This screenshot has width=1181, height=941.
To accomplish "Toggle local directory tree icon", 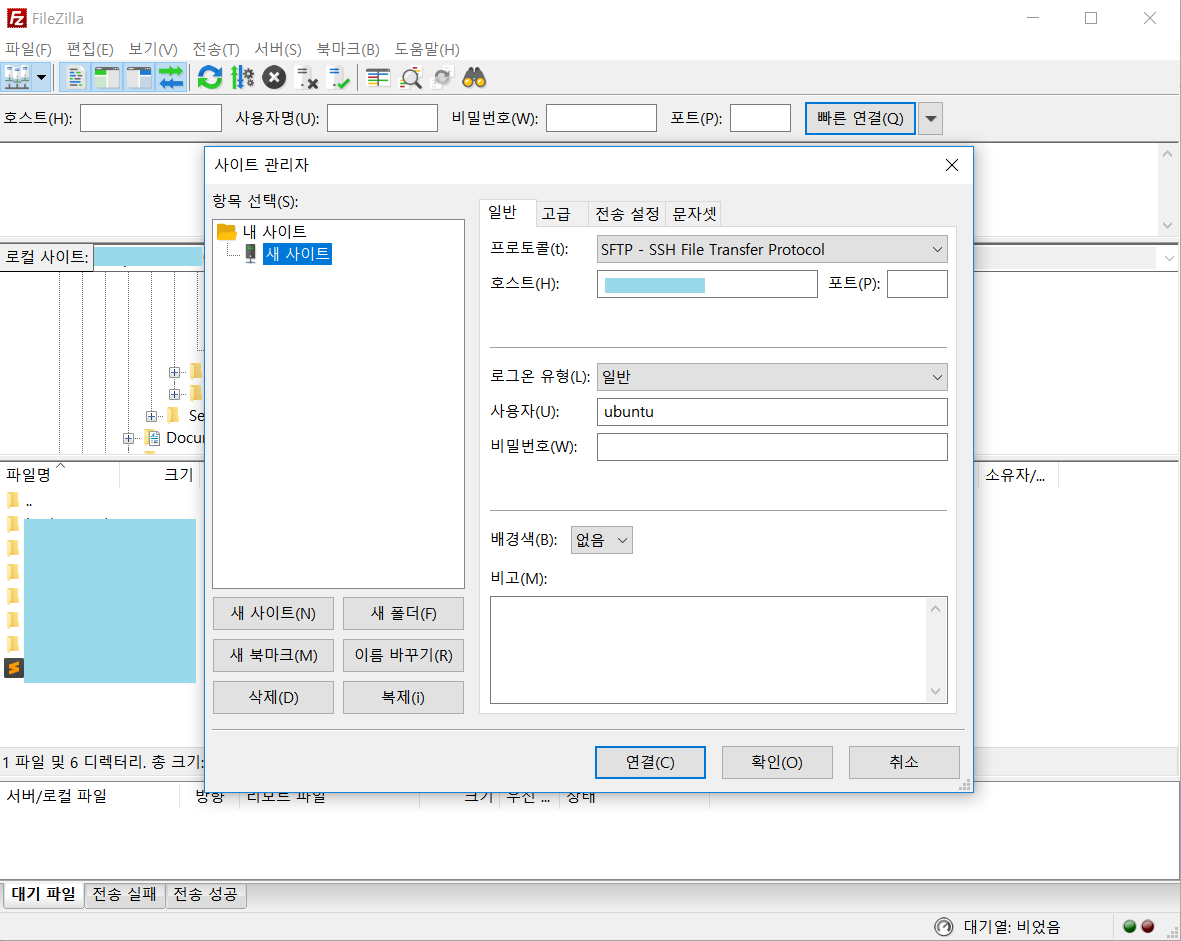I will [107, 78].
